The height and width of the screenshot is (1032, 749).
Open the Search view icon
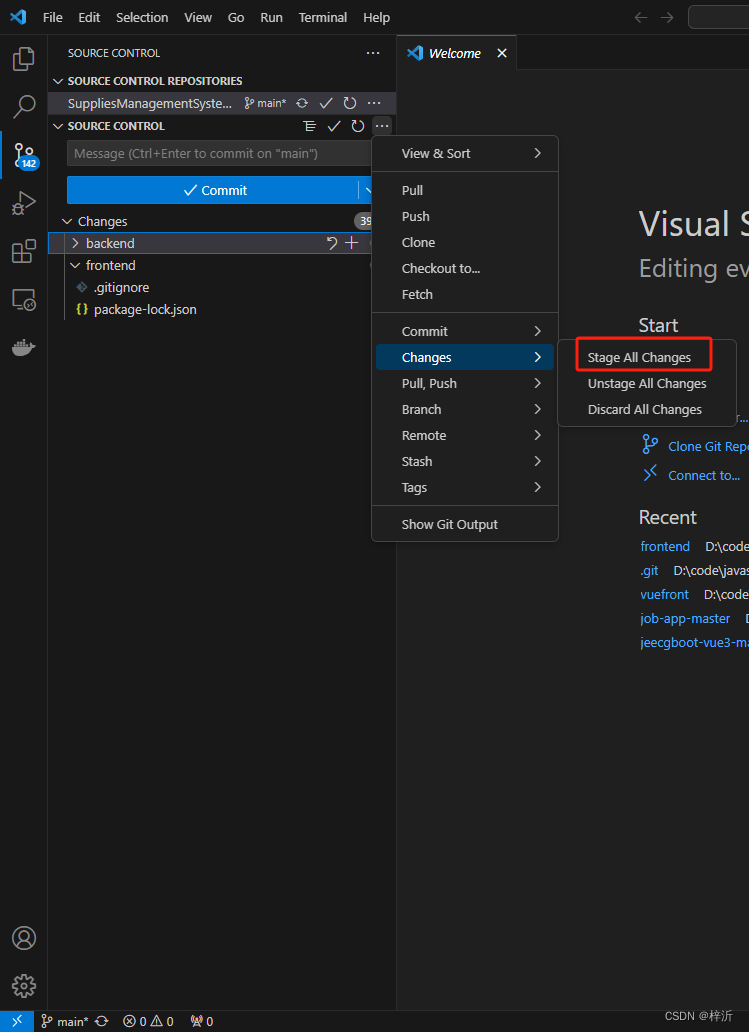pos(23,107)
